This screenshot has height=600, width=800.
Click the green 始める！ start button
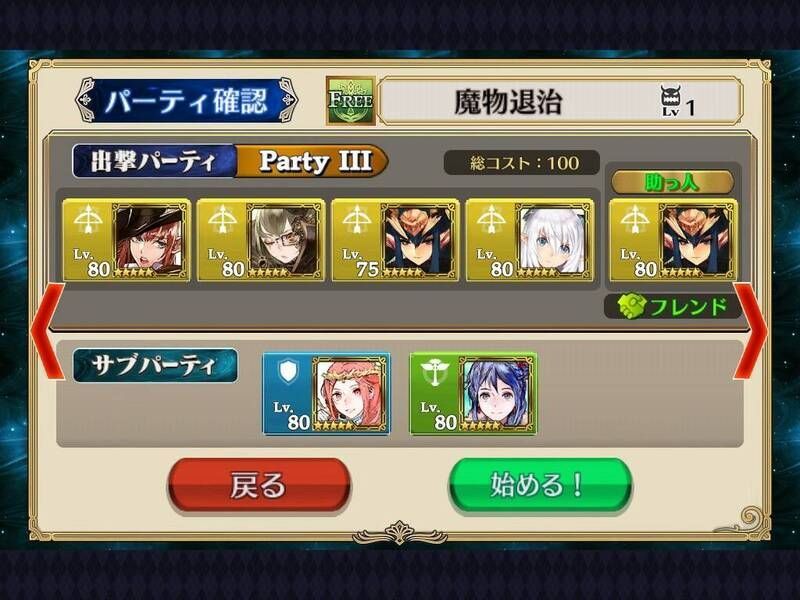point(540,485)
